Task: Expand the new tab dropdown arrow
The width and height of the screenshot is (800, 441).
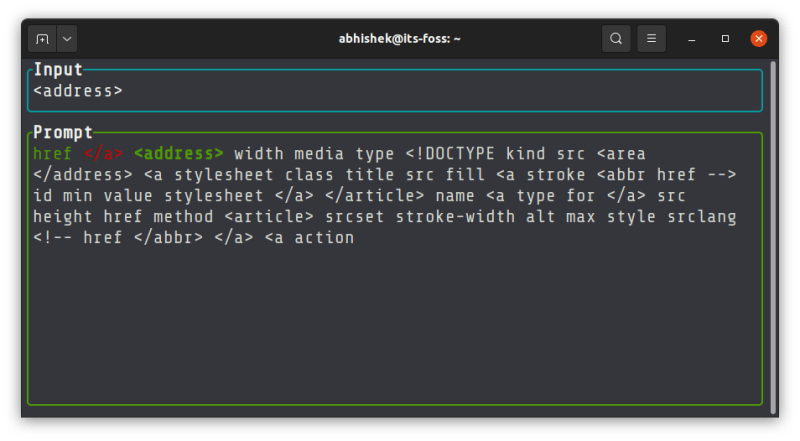Action: pos(67,39)
